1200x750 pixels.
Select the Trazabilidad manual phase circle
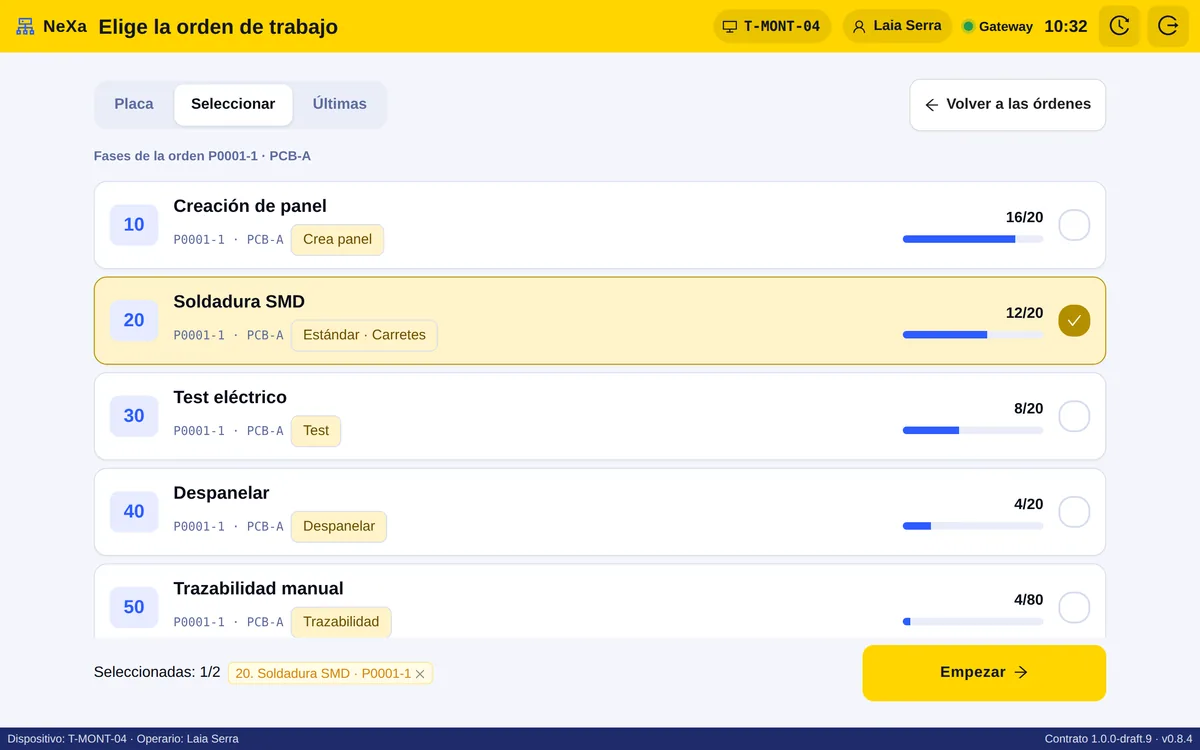tap(1074, 607)
